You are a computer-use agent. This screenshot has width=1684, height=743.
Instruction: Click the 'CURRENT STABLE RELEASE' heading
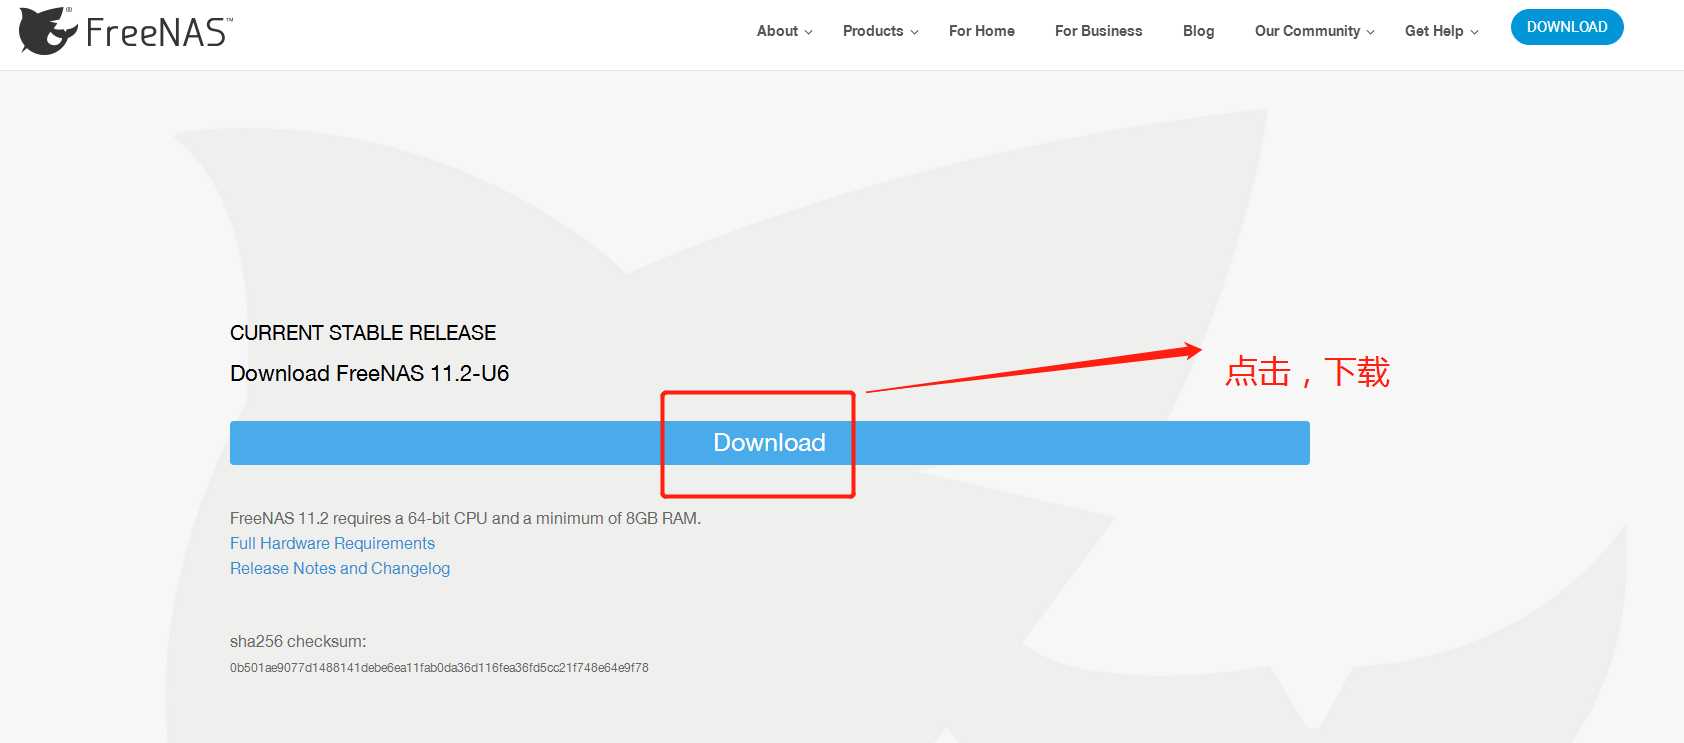pos(363,333)
